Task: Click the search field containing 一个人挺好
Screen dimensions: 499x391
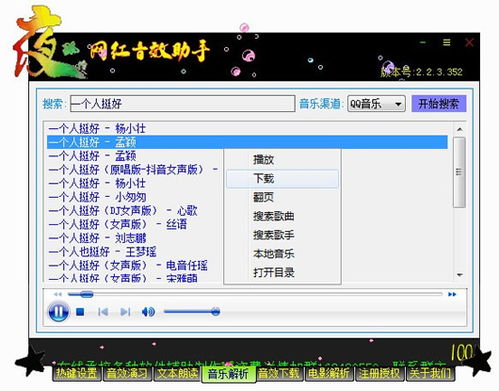Action: click(x=182, y=104)
